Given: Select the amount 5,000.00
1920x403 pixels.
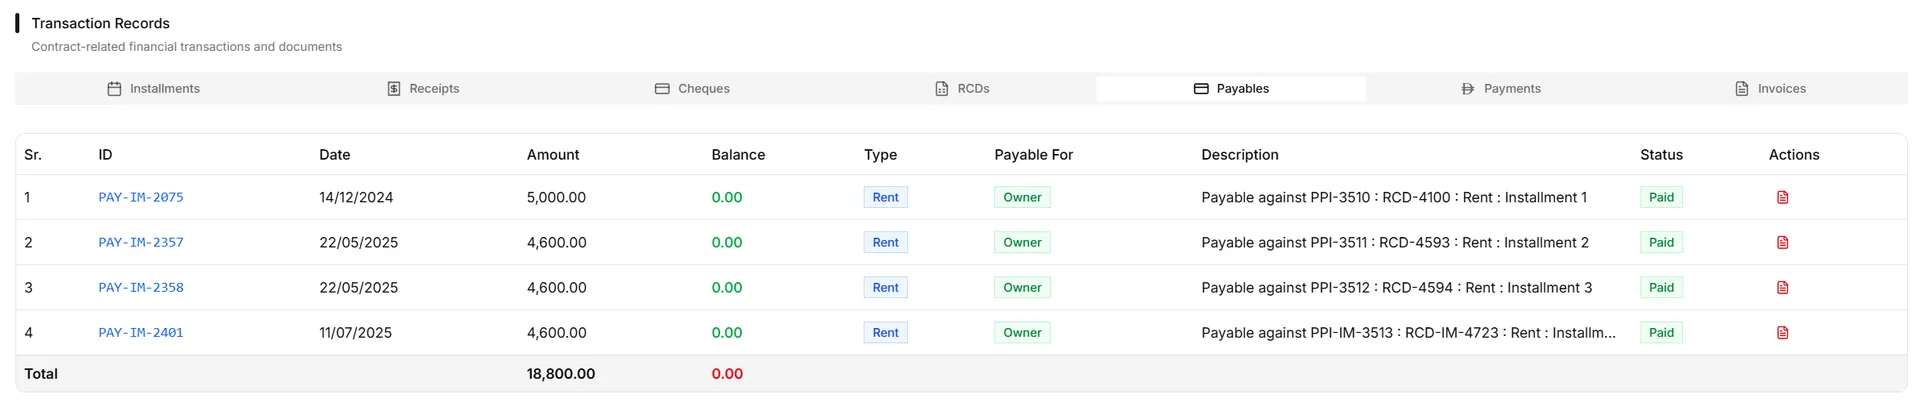Looking at the screenshot, I should click(556, 197).
